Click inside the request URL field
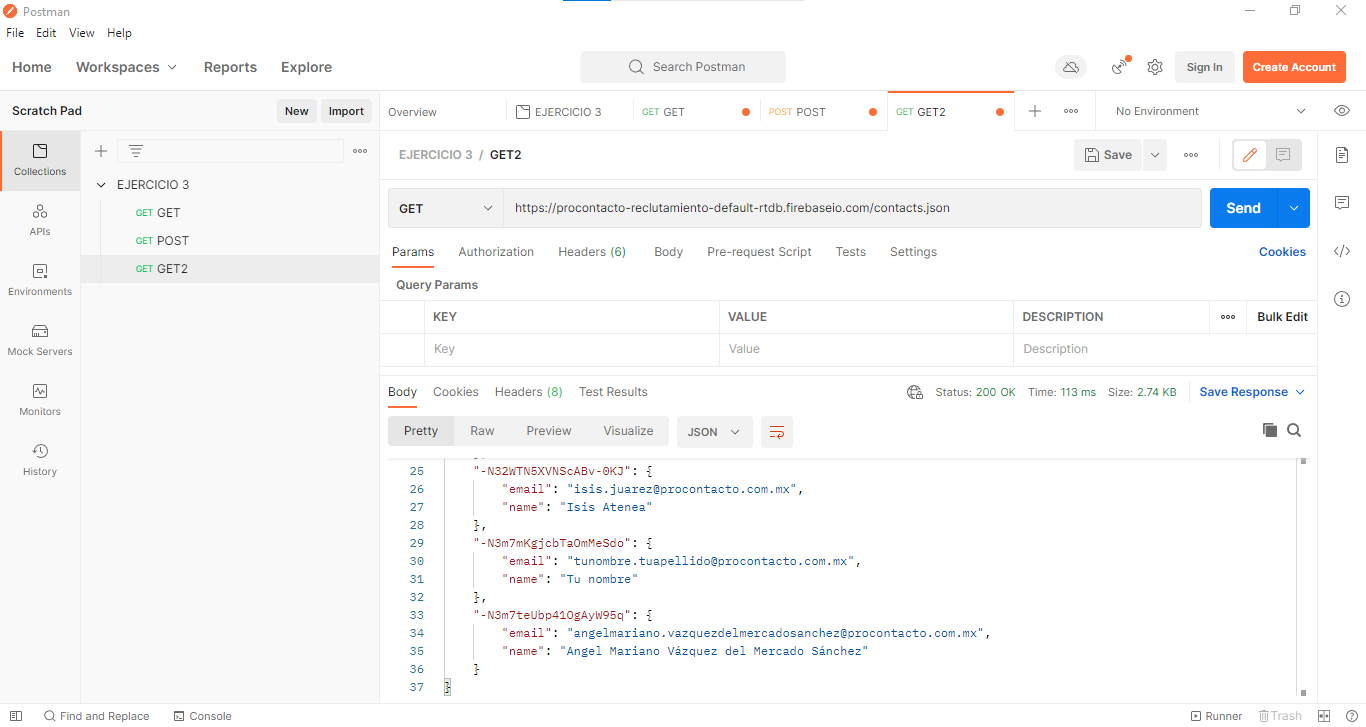This screenshot has height=727, width=1366. click(x=850, y=207)
